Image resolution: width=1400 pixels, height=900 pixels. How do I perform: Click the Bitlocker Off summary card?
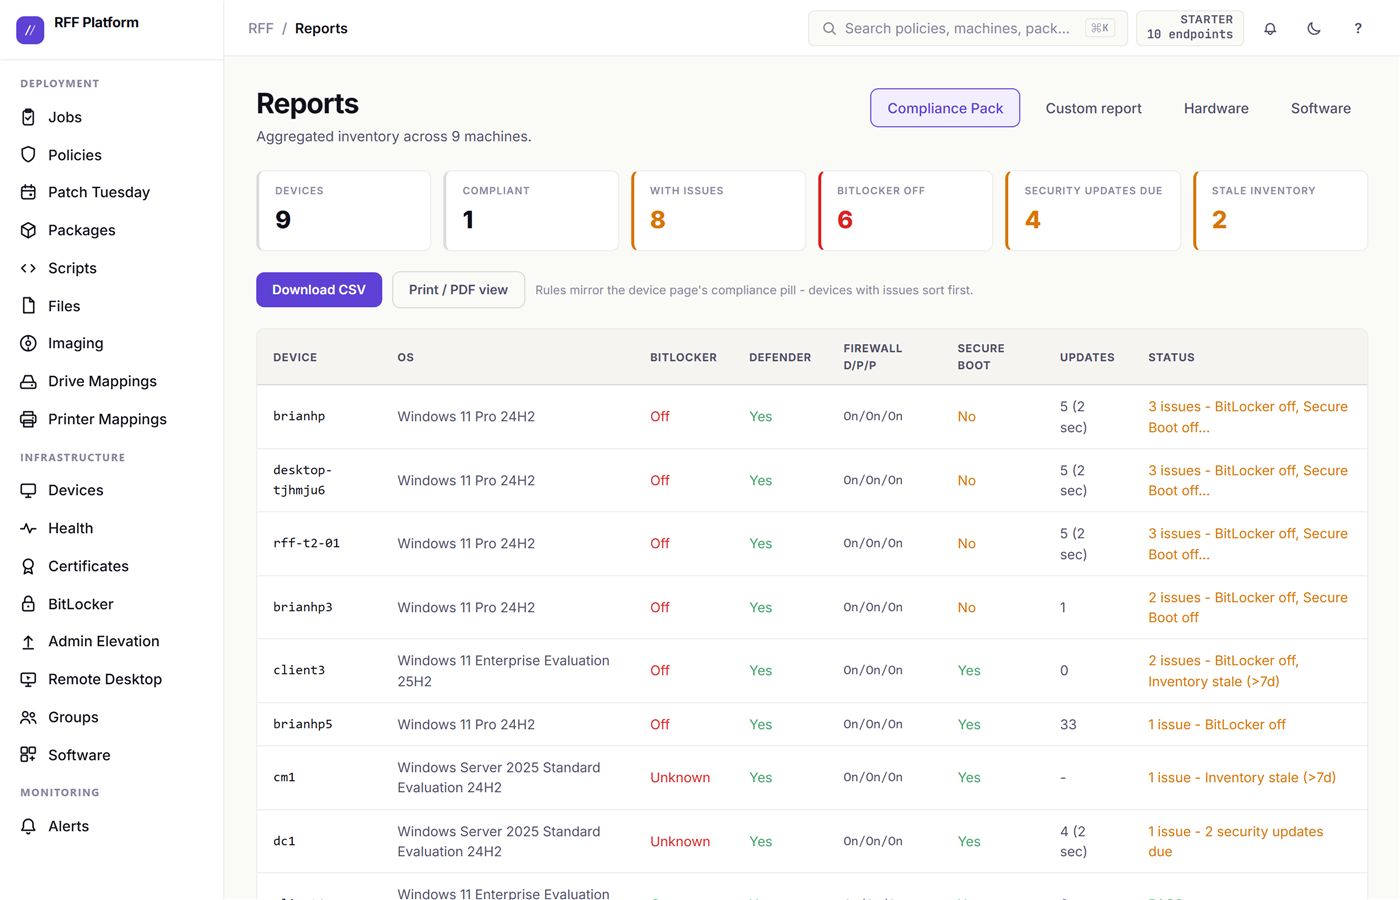(906, 210)
